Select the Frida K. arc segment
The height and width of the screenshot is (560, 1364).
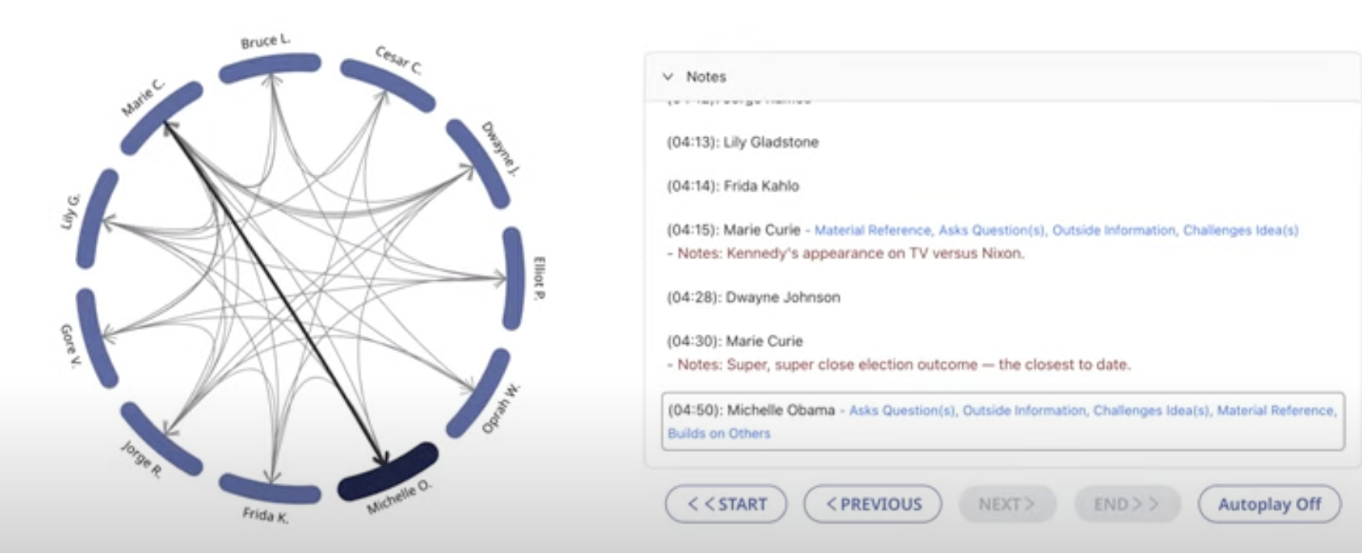pyautogui.click(x=270, y=488)
